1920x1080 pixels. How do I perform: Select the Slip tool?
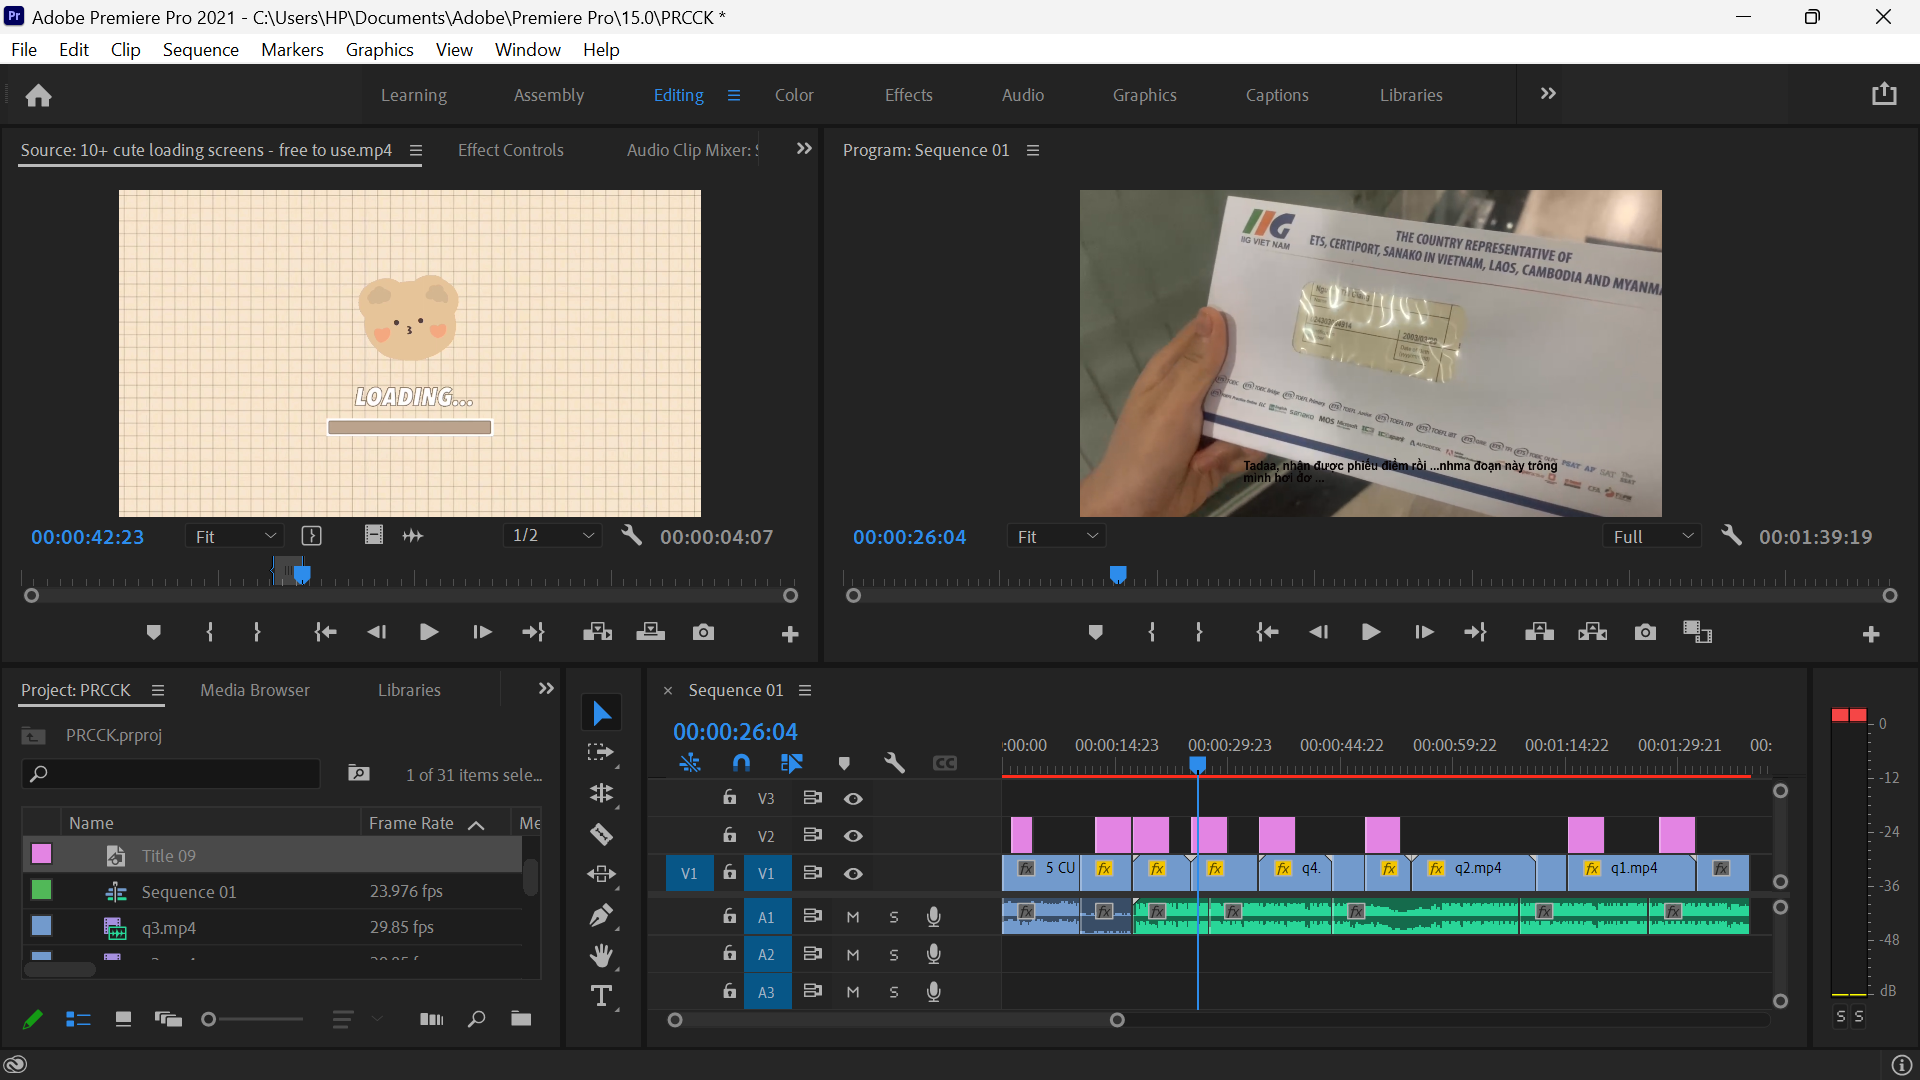(601, 874)
